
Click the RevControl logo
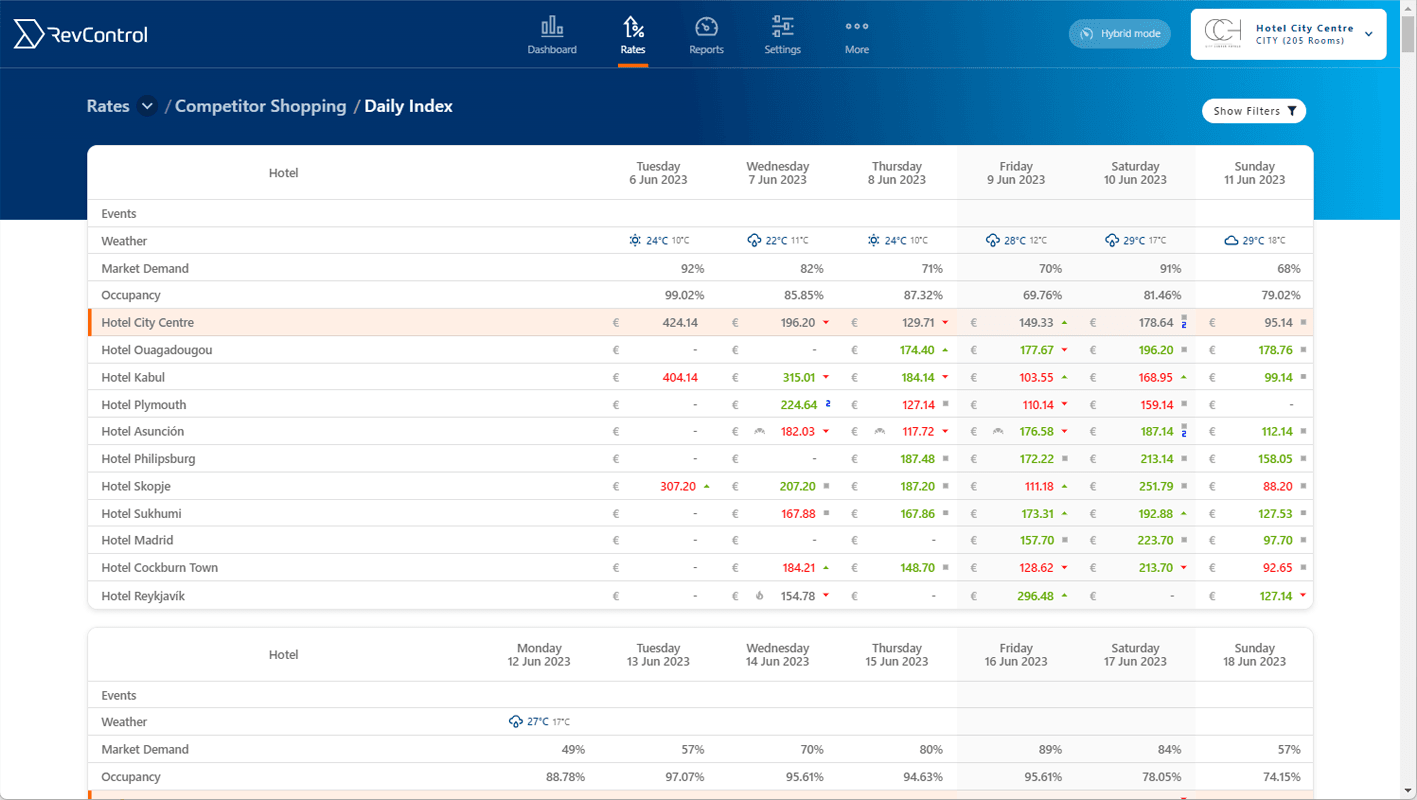coord(80,33)
